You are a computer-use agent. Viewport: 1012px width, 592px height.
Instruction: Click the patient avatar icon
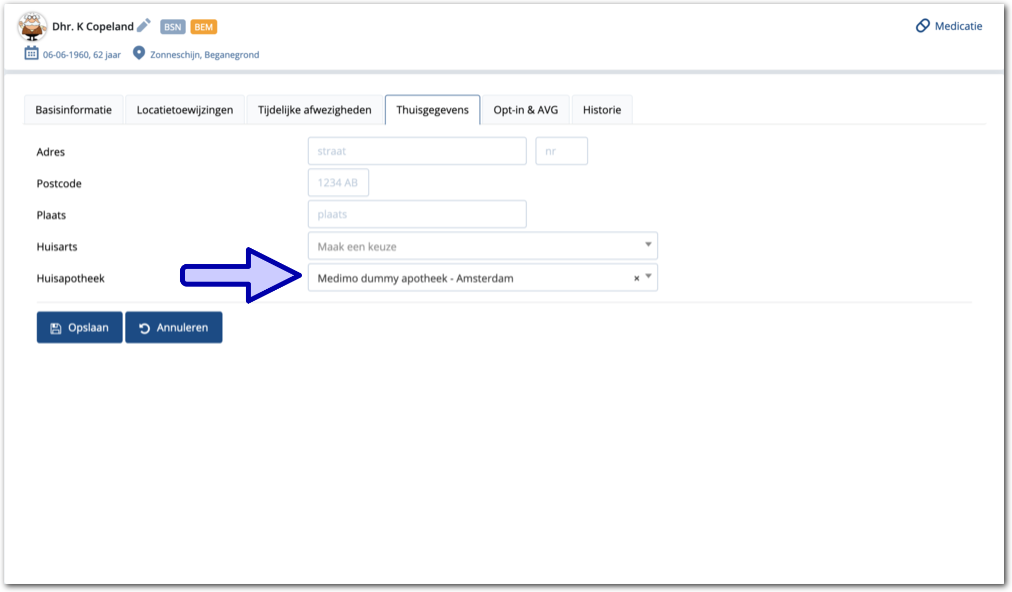point(32,26)
